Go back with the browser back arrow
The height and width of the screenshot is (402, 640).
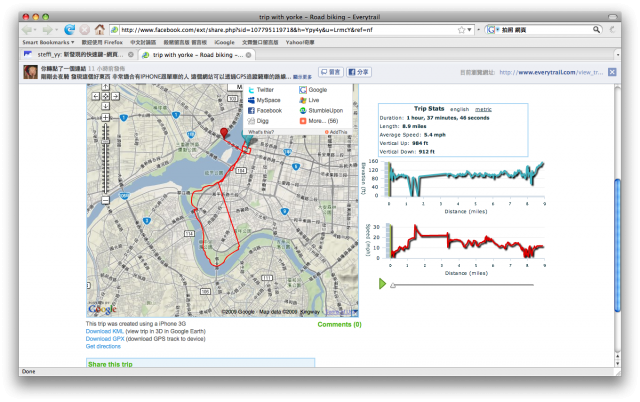(x=27, y=30)
